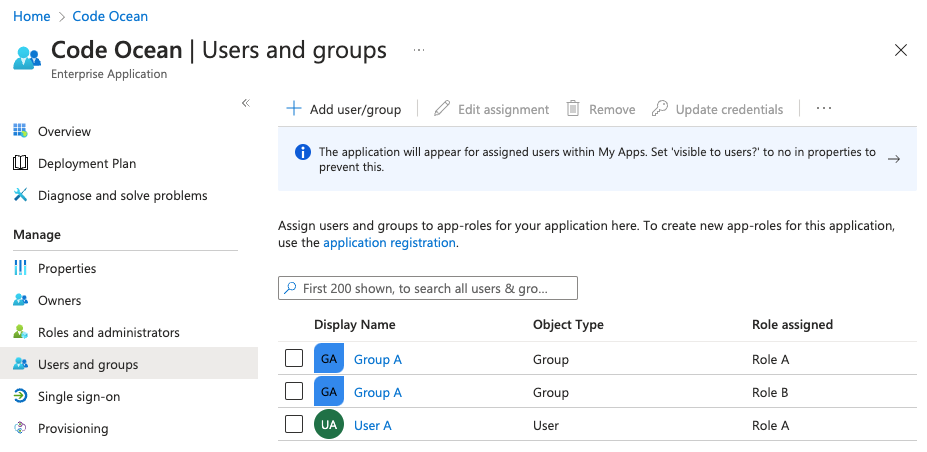The width and height of the screenshot is (927, 452).
Task: Click the Properties bars icon
Action: pos(20,268)
